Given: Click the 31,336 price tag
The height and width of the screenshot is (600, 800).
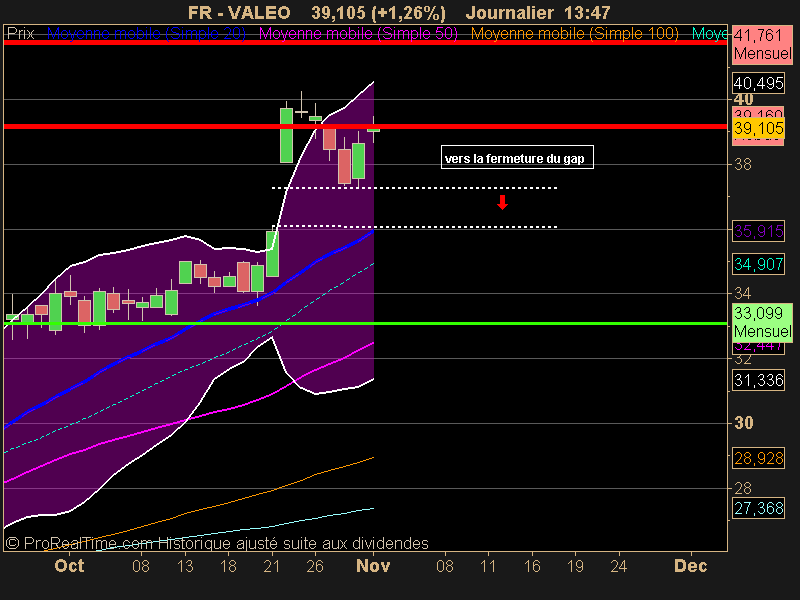Looking at the screenshot, I should [758, 380].
